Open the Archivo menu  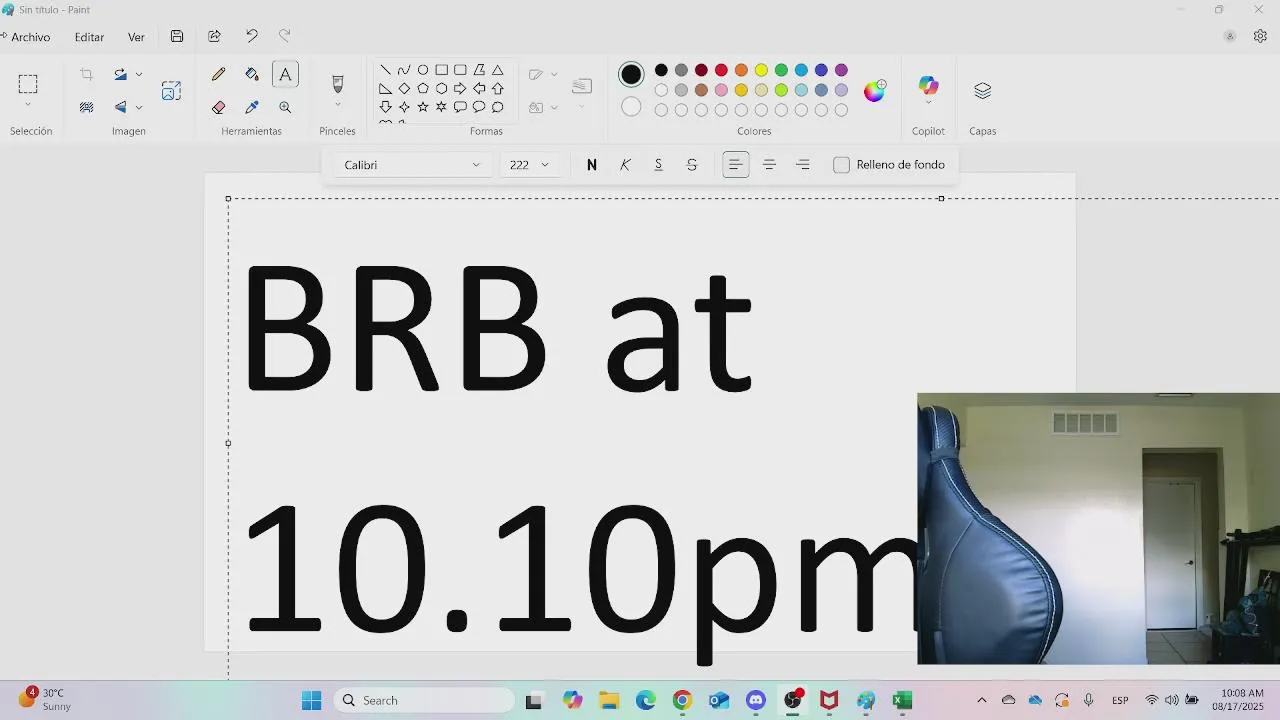point(28,37)
